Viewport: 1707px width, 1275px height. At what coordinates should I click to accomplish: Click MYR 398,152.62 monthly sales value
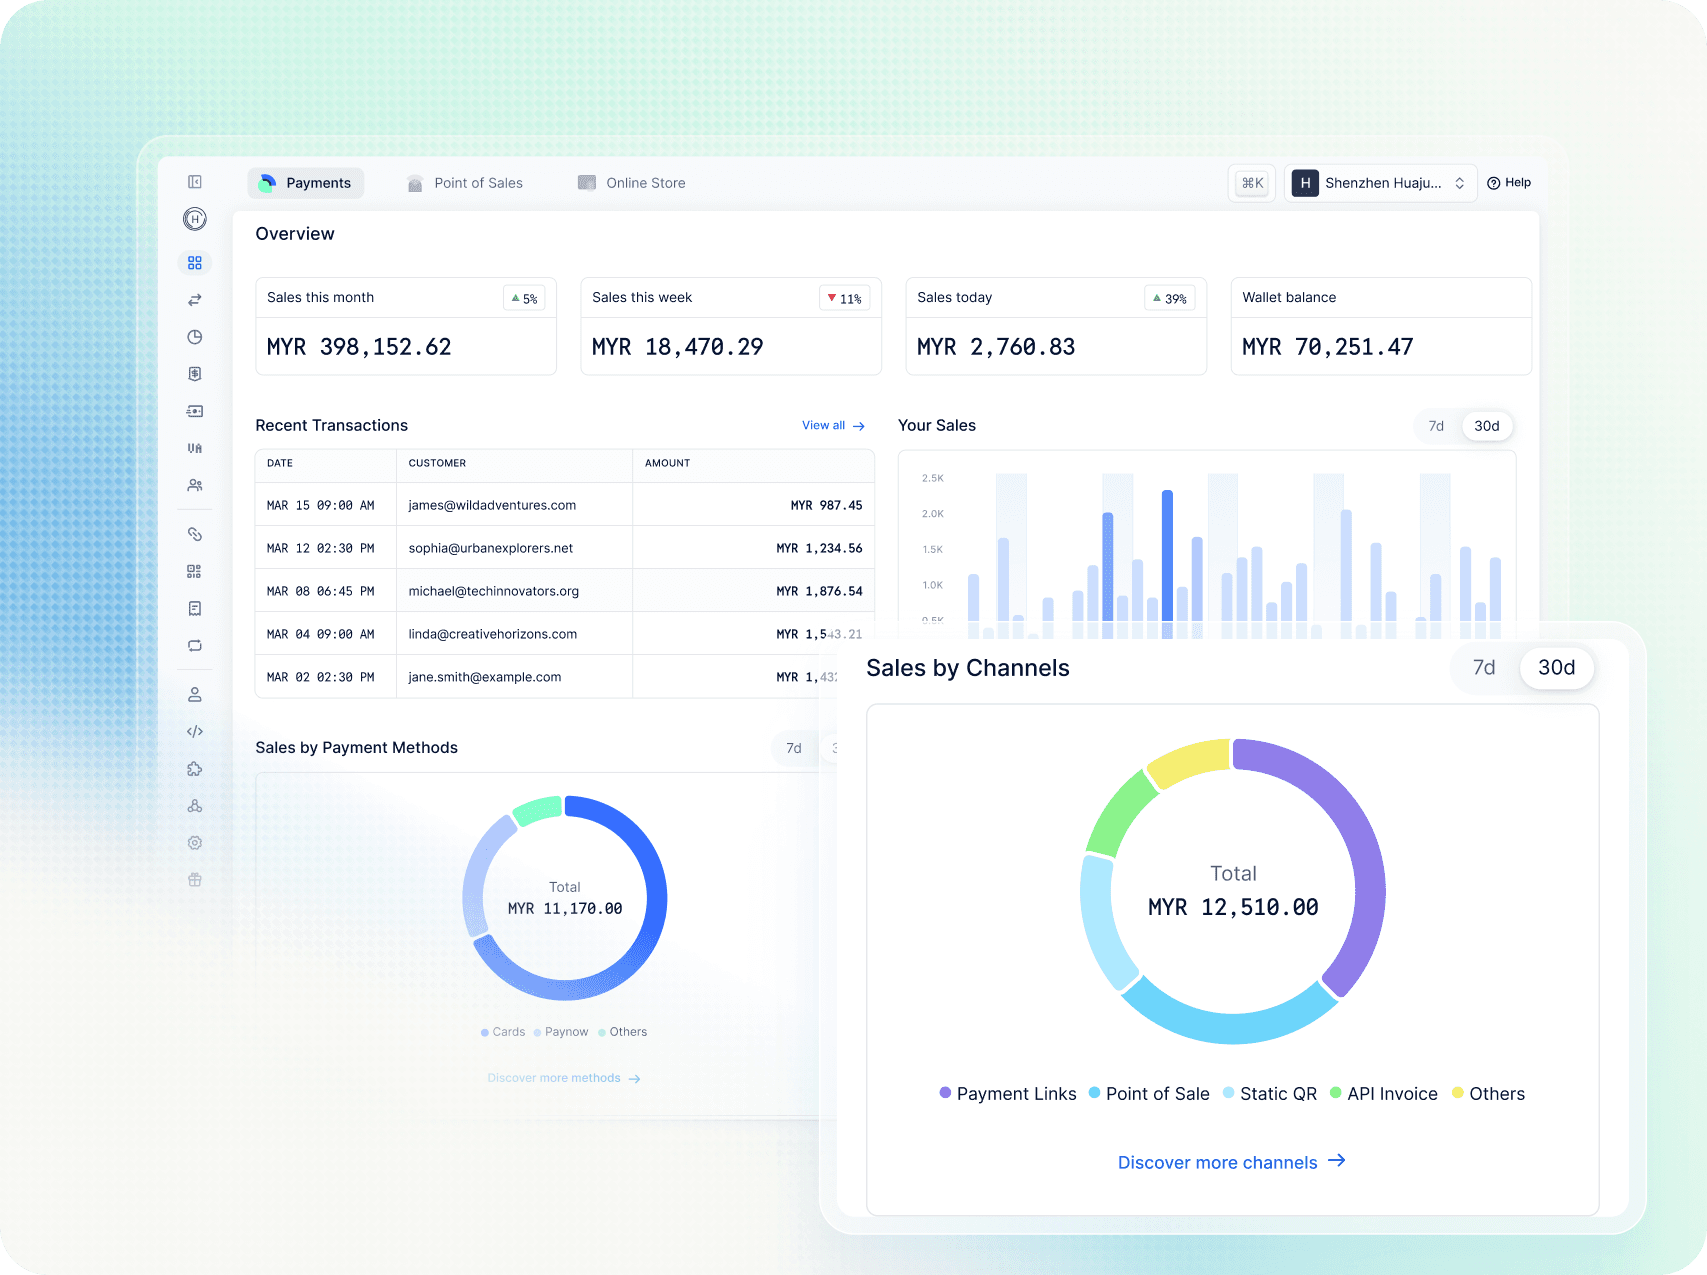[x=359, y=347]
